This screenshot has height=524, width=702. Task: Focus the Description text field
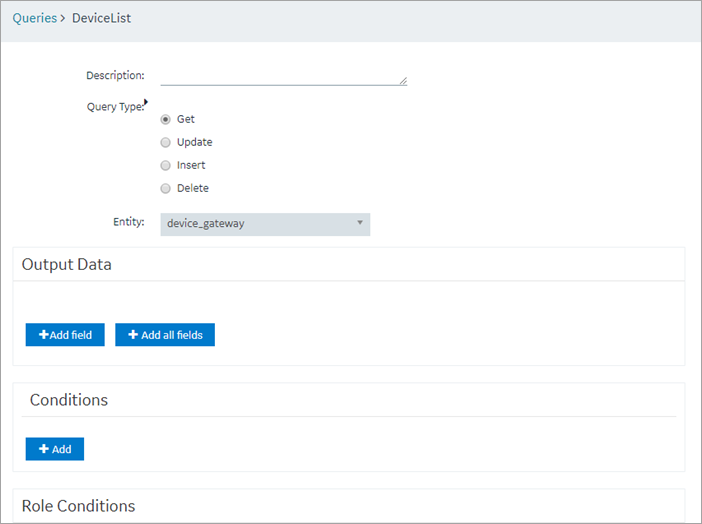284,77
